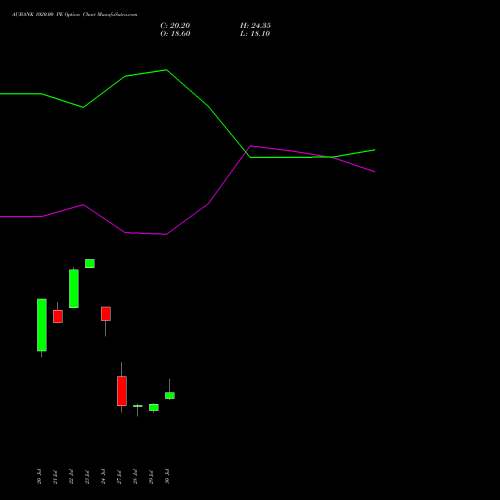
Task: Click the red candle for 24 Jul
Action: coord(106,314)
